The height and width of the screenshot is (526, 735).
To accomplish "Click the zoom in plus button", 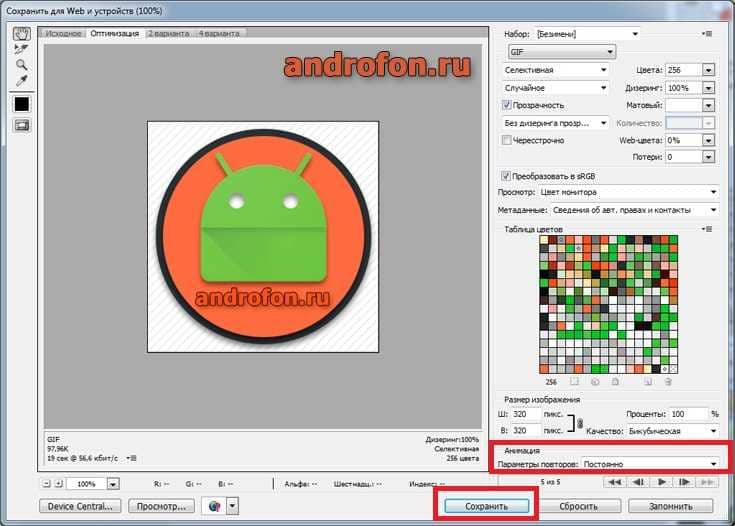I will tap(59, 483).
